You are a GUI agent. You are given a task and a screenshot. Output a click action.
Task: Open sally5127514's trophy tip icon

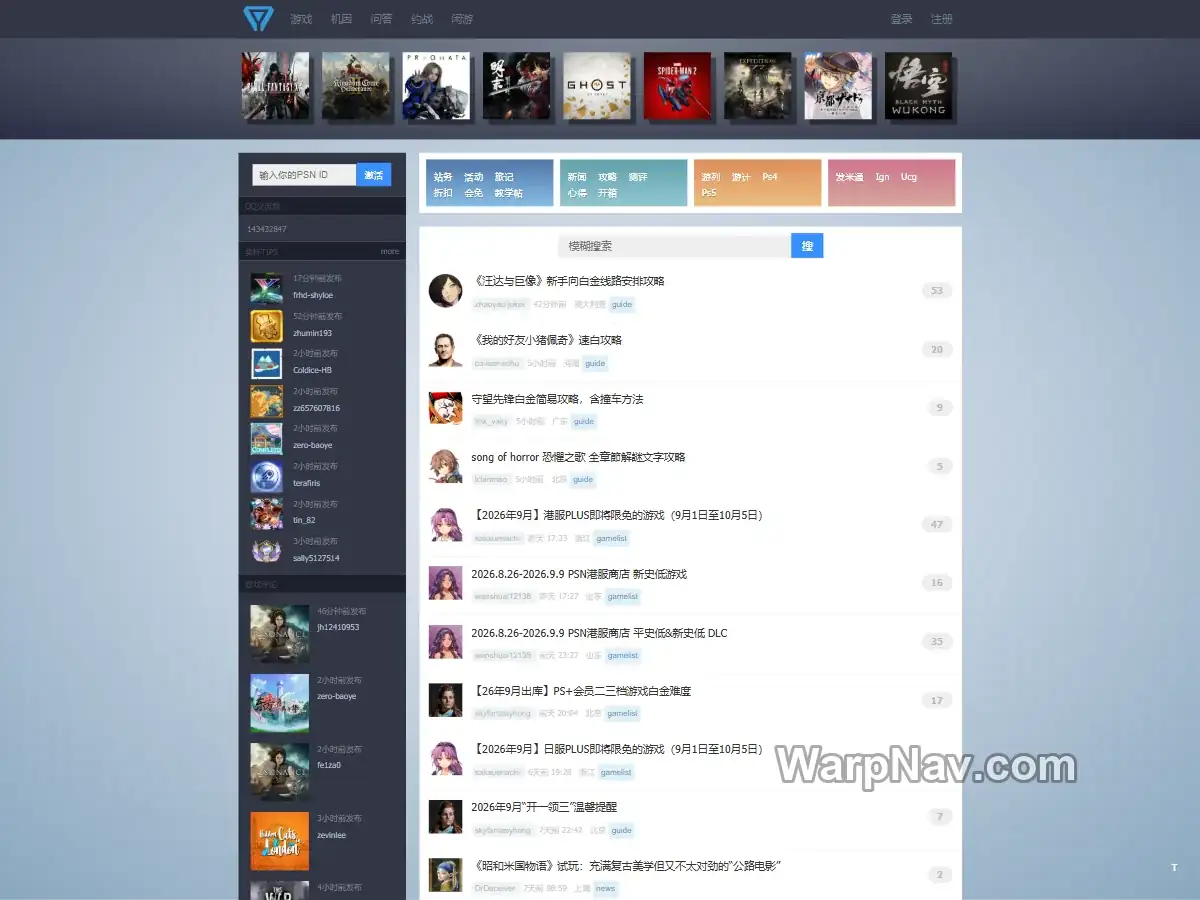[x=266, y=551]
